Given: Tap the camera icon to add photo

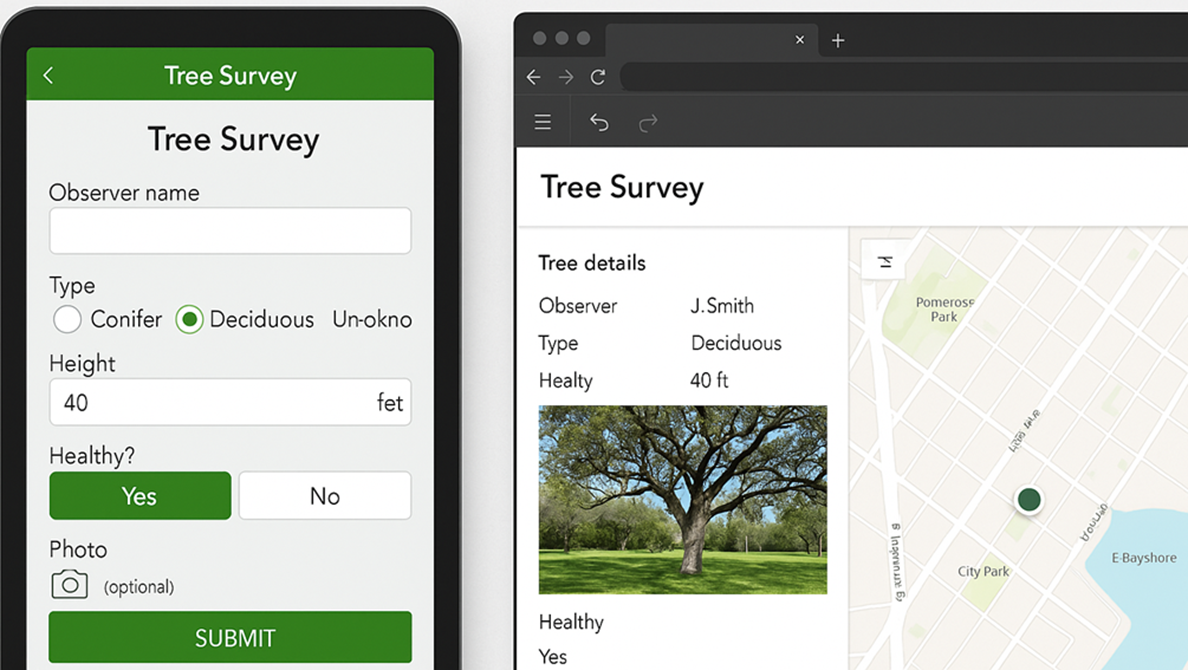Looking at the screenshot, I should pos(69,585).
